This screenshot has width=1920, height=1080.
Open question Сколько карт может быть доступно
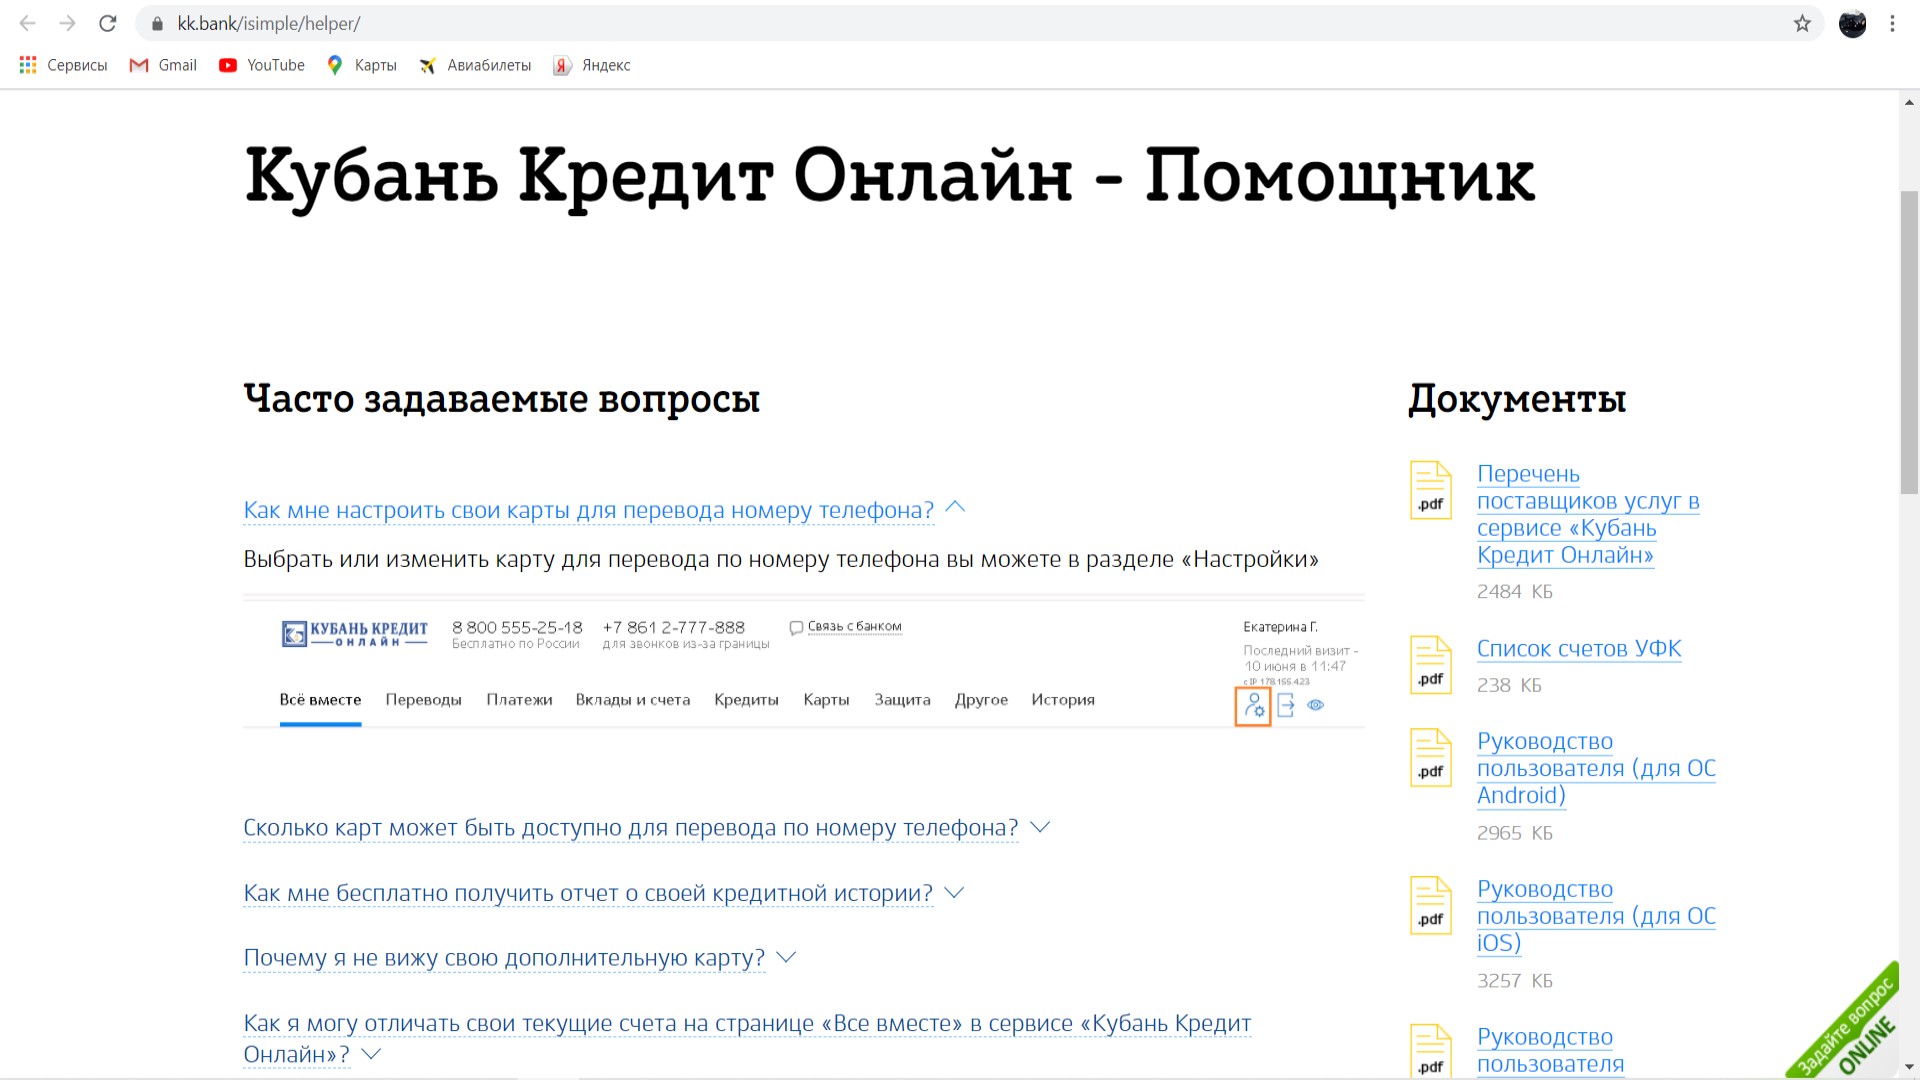click(630, 828)
